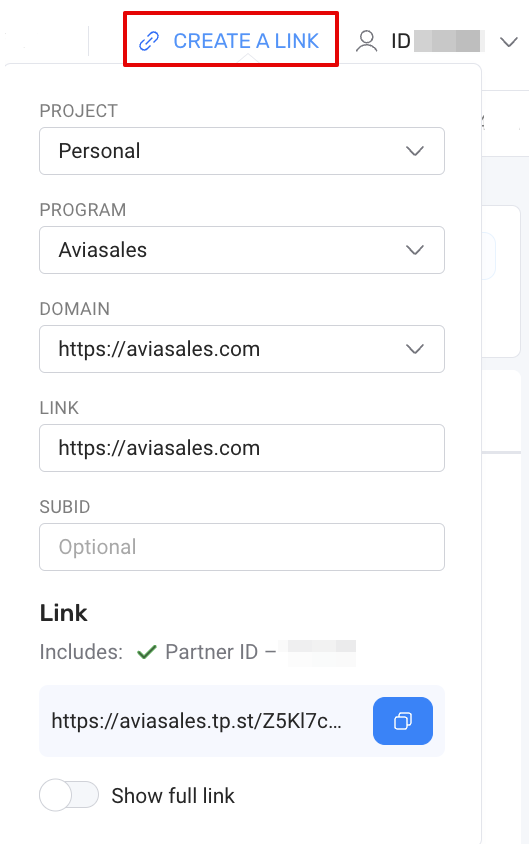Focus the Link URL input field
529x844 pixels.
tap(242, 448)
